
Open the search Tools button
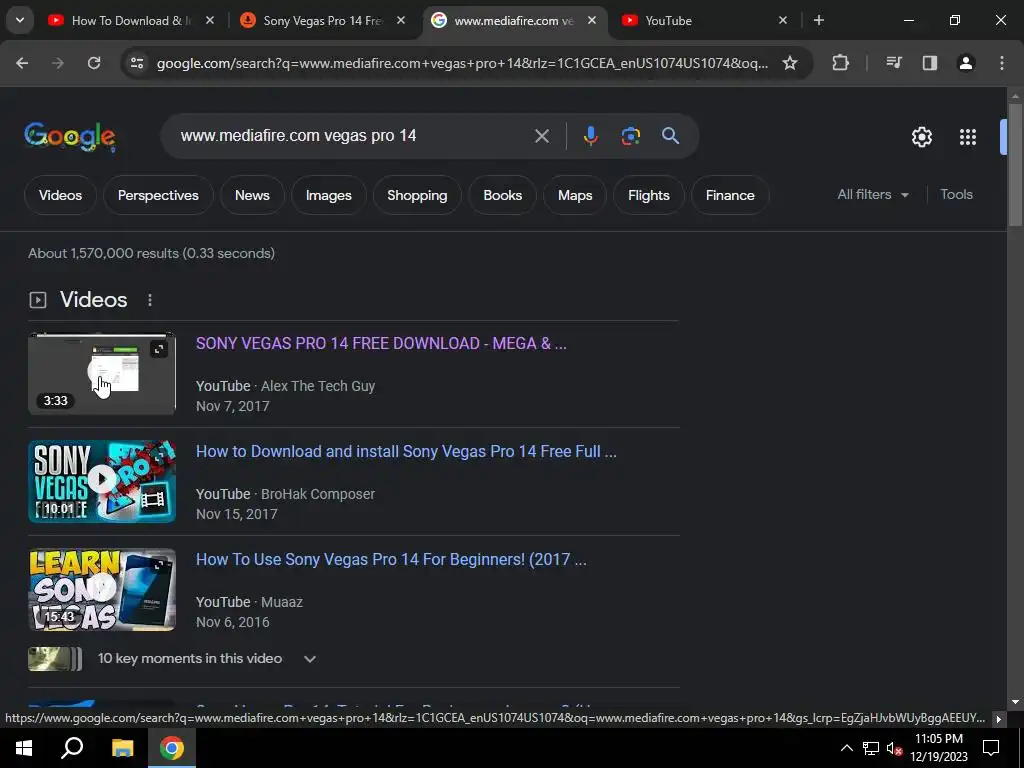[956, 195]
